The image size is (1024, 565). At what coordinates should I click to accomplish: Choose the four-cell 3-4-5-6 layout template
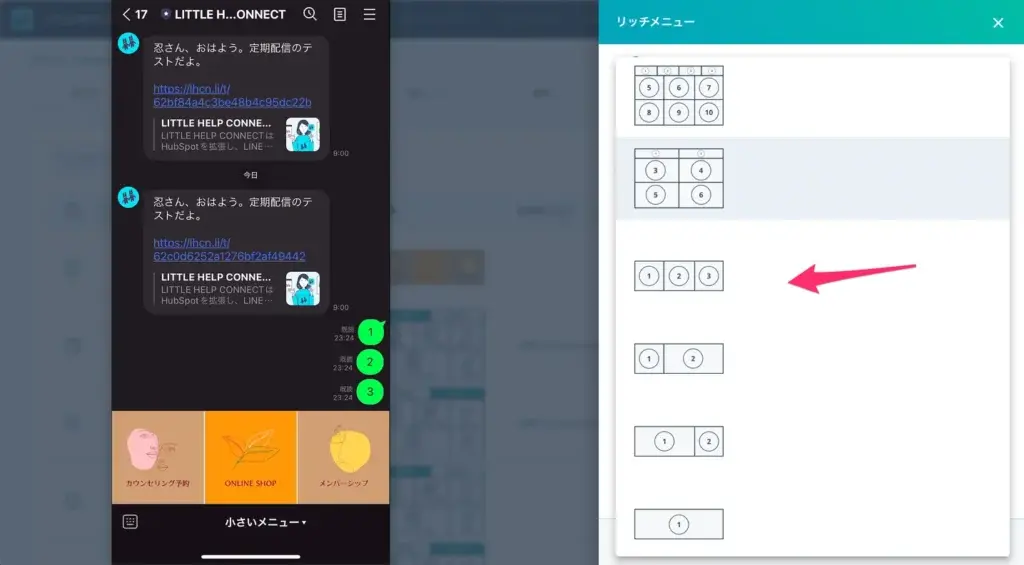678,178
